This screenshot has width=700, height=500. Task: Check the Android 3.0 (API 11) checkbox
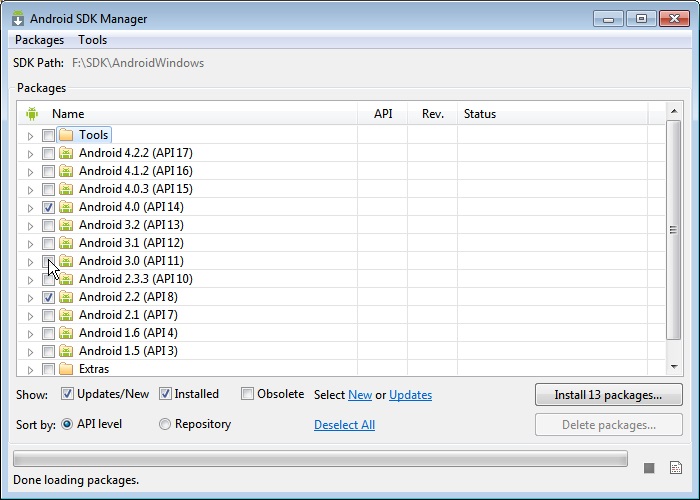coord(48,261)
